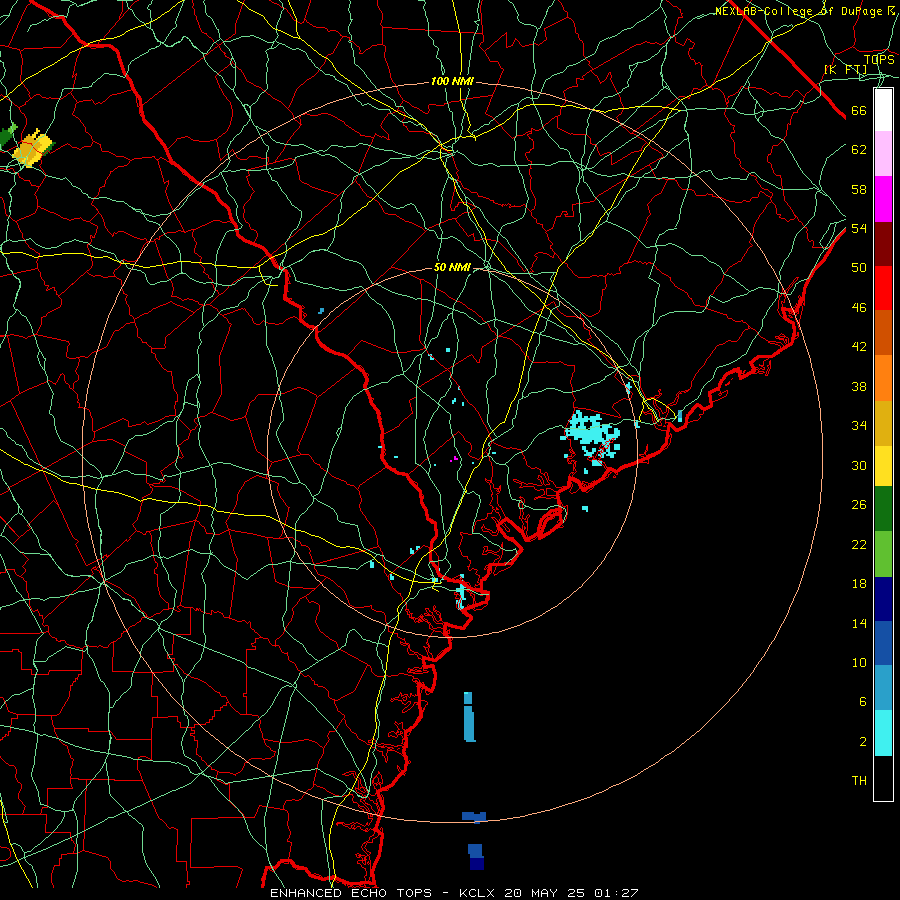900x900 pixels.
Task: Click the "10" scale label
Action: tap(859, 663)
